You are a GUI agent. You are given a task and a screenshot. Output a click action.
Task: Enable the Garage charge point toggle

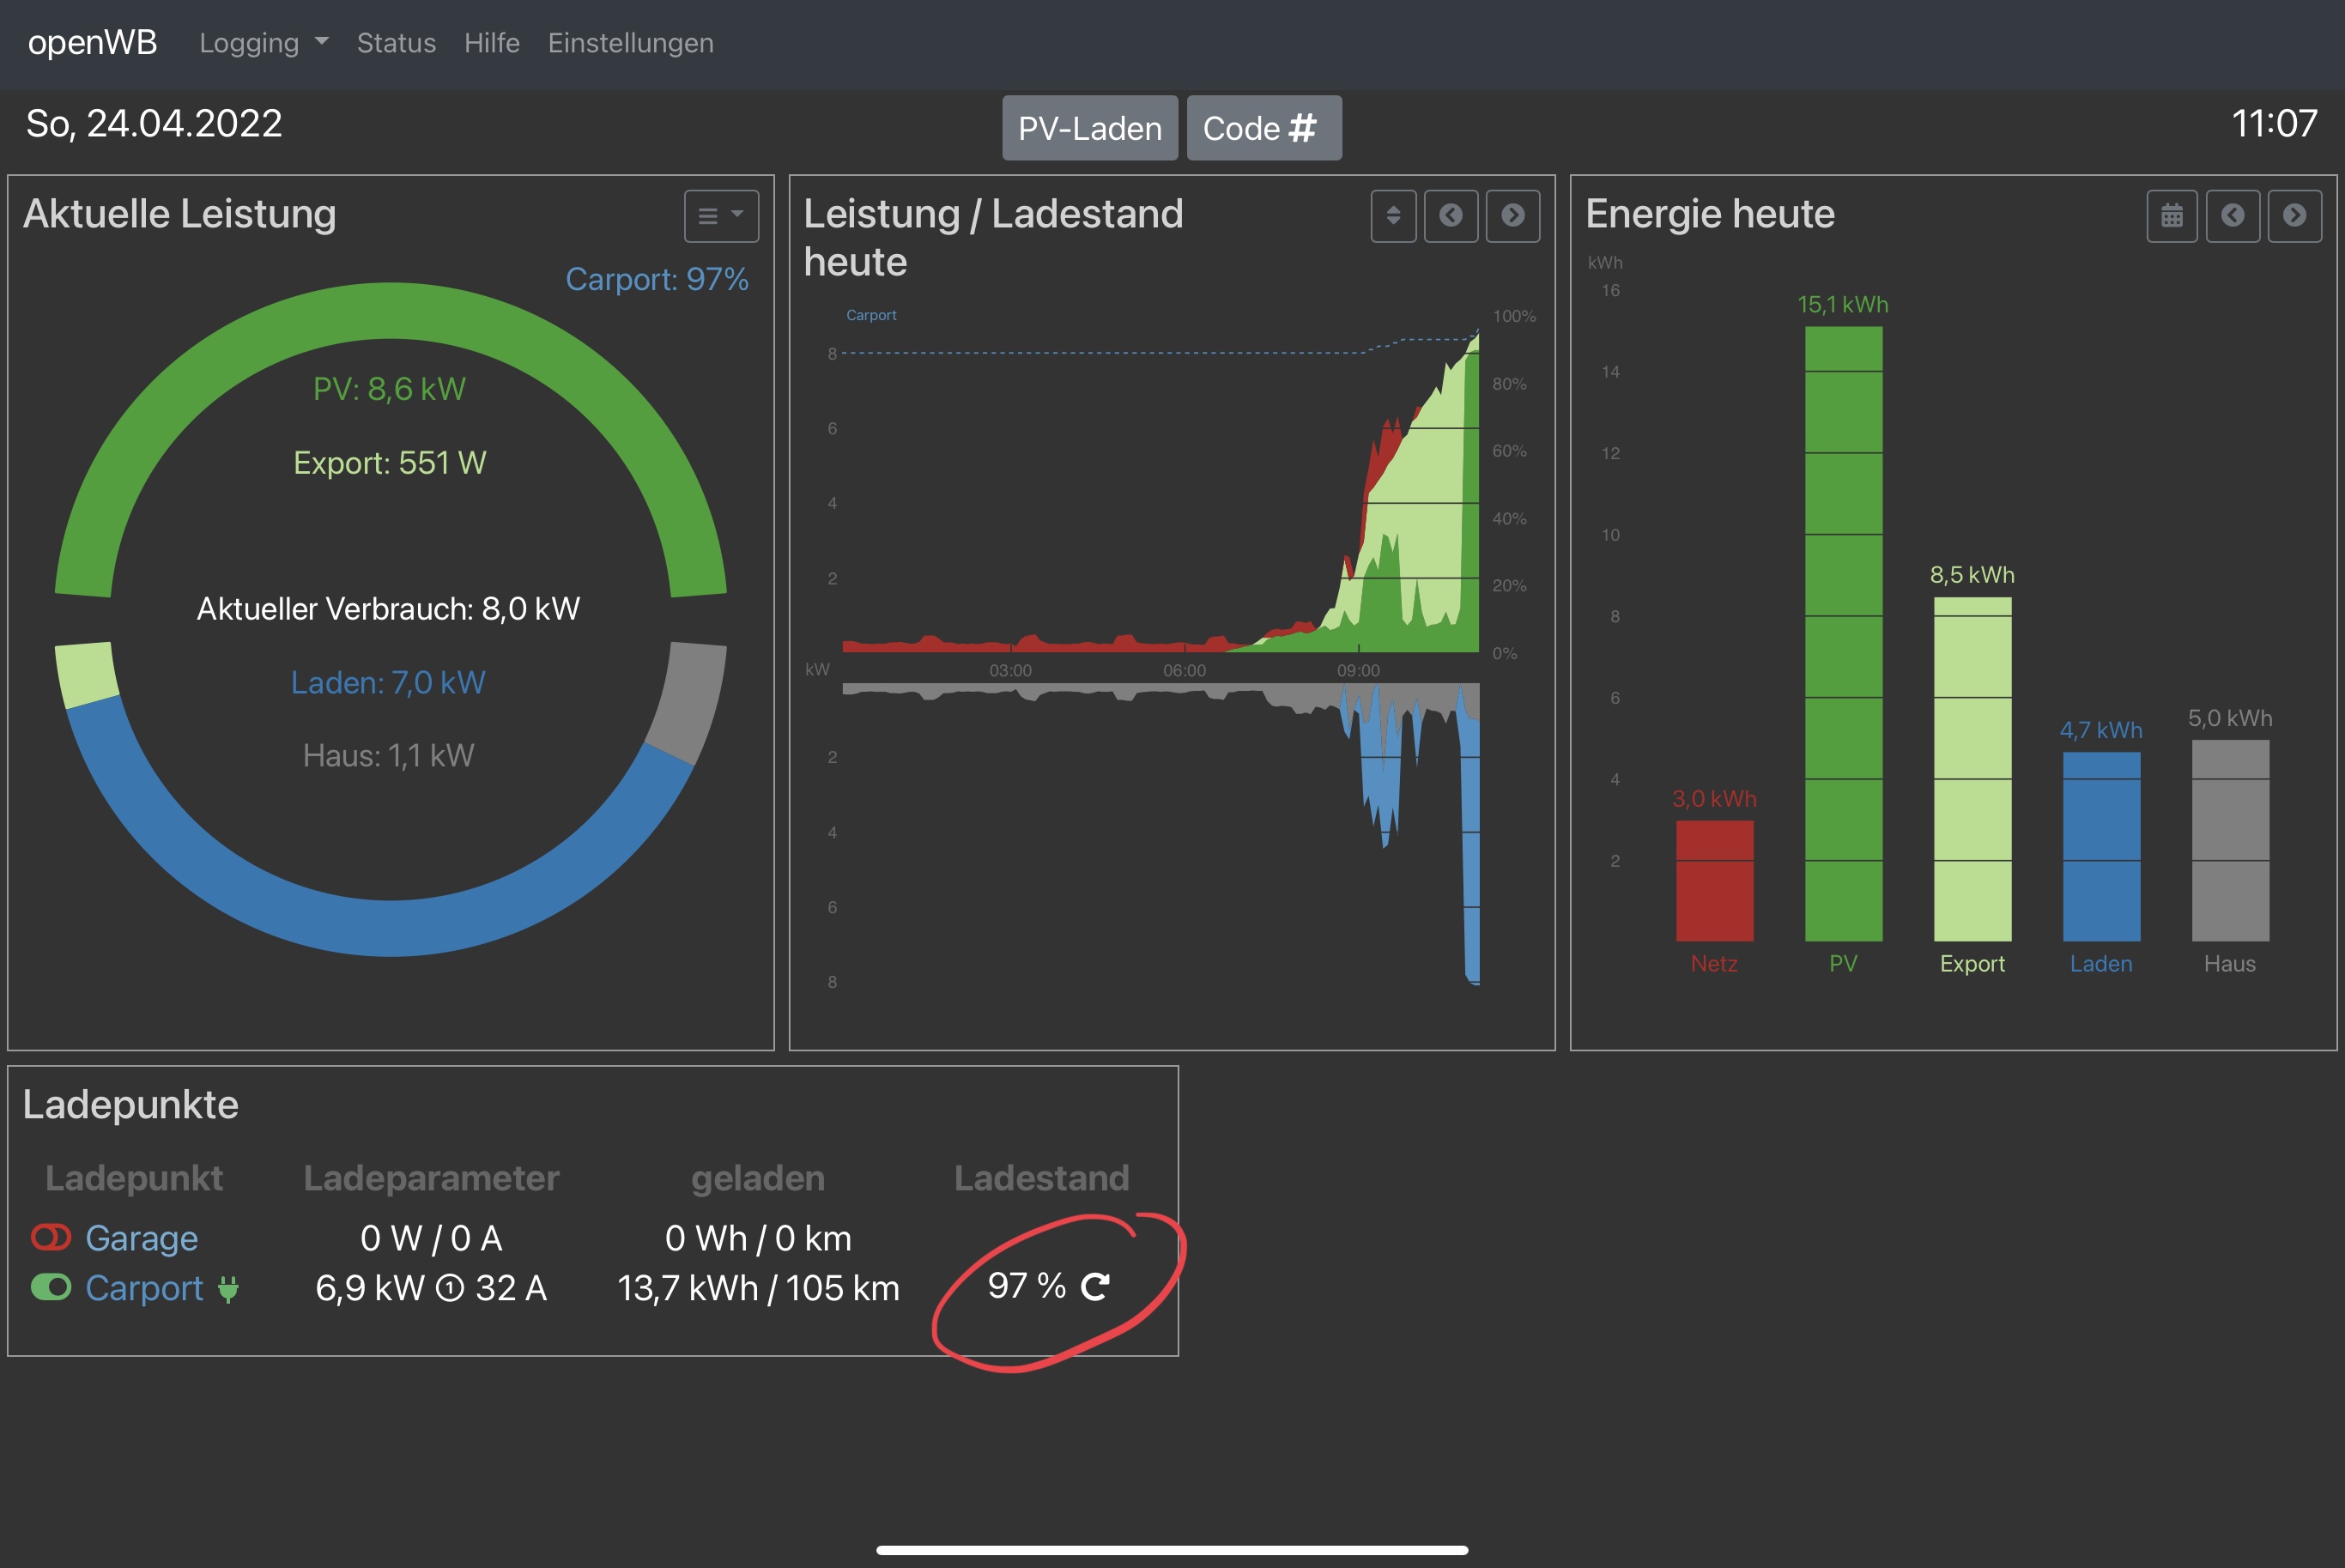point(50,1237)
